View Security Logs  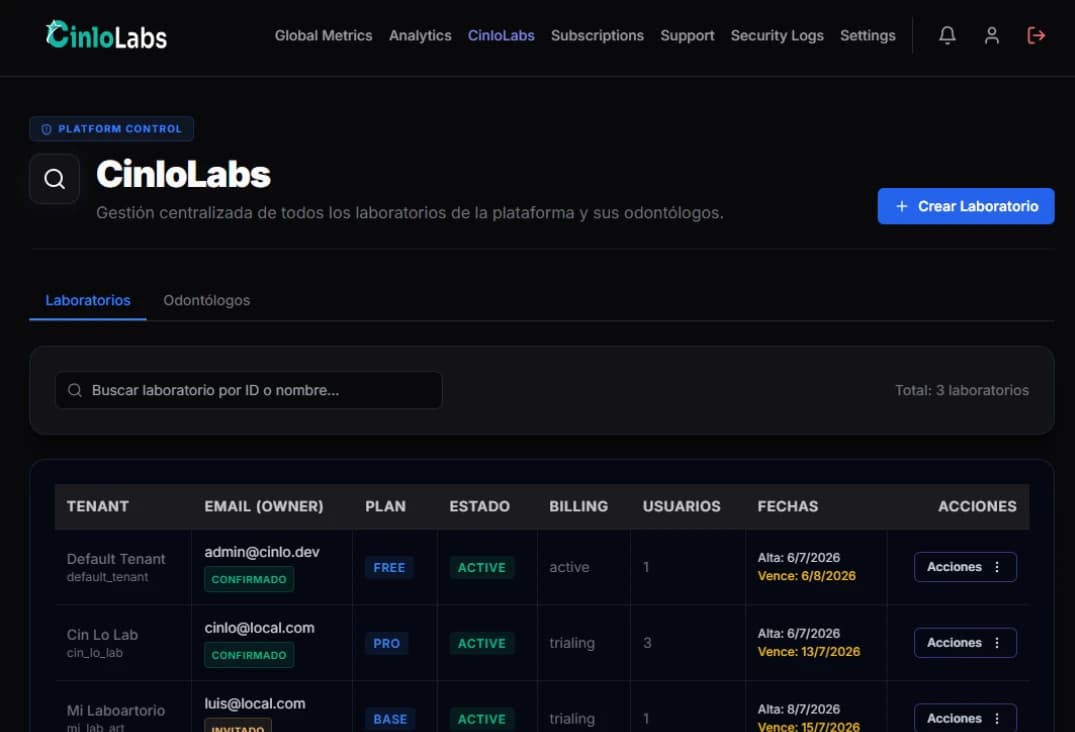(777, 36)
